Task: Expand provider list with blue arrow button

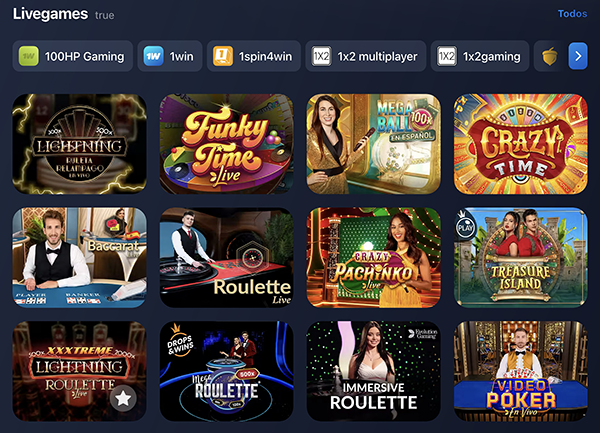Action: point(578,56)
